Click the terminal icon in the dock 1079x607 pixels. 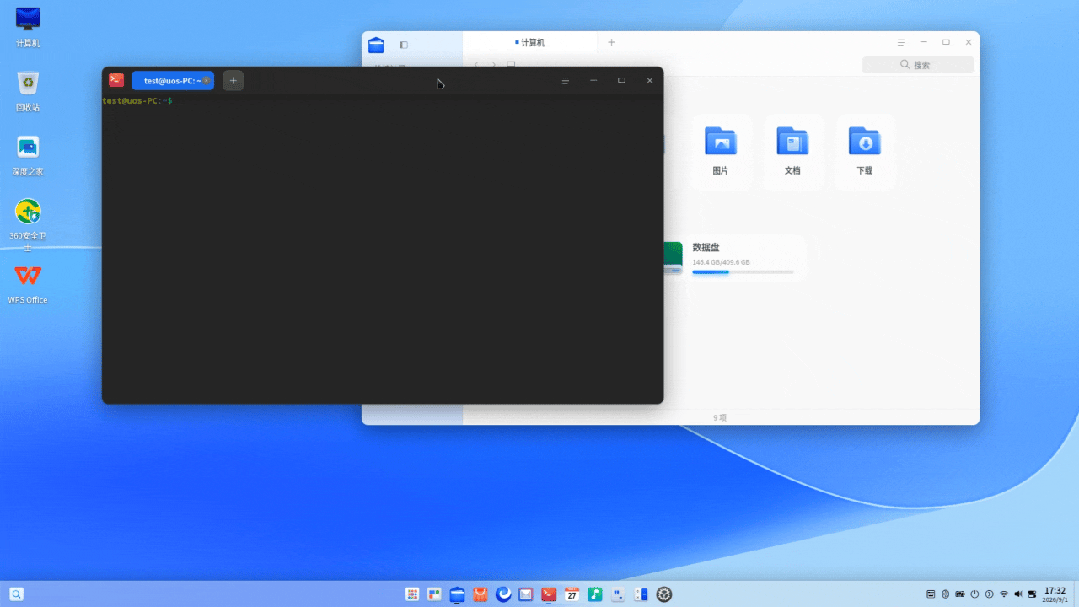click(x=548, y=595)
